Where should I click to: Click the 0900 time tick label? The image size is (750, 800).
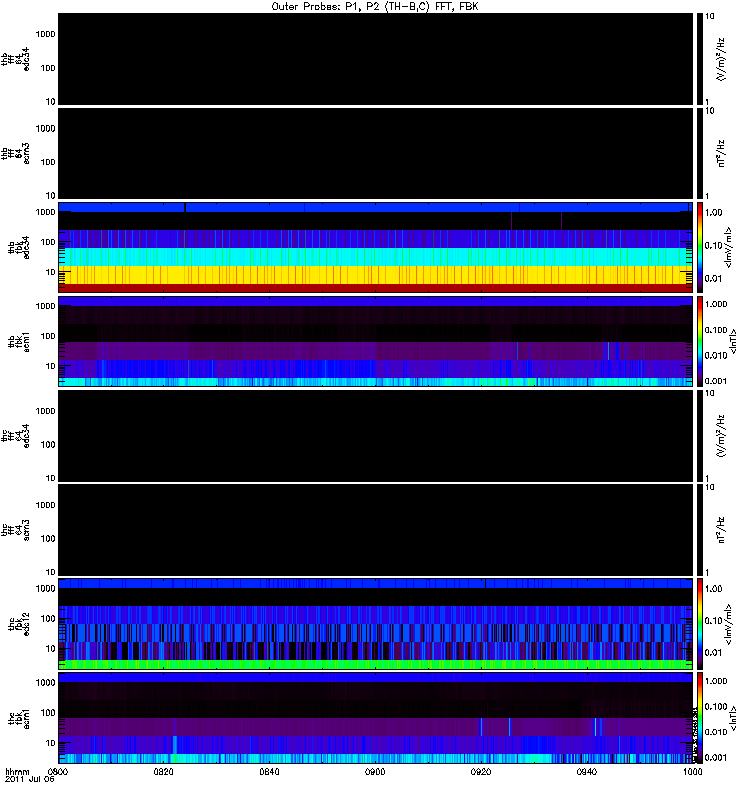(376, 773)
